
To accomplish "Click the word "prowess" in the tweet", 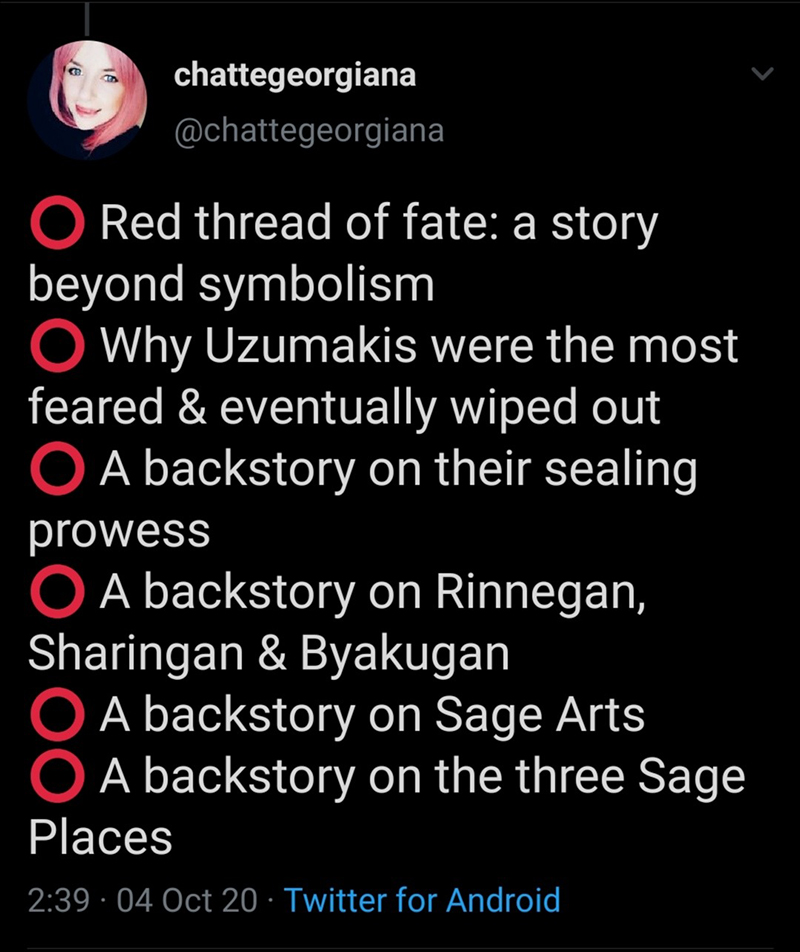I will tap(119, 532).
